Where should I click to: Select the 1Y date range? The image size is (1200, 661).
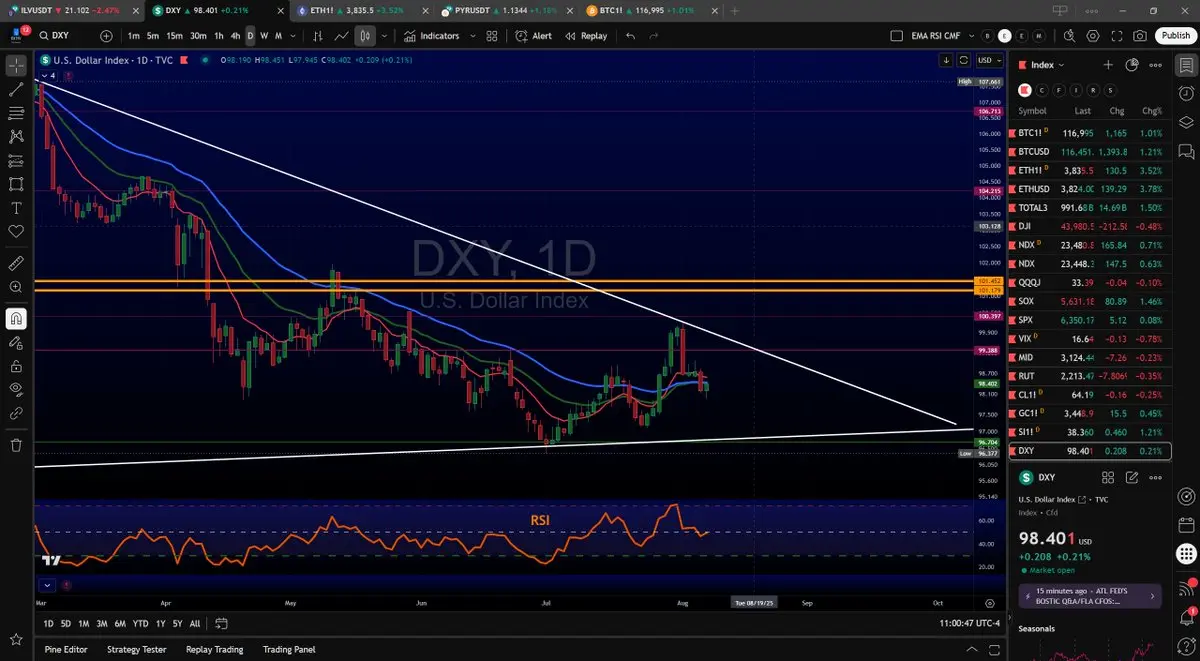[x=160, y=623]
